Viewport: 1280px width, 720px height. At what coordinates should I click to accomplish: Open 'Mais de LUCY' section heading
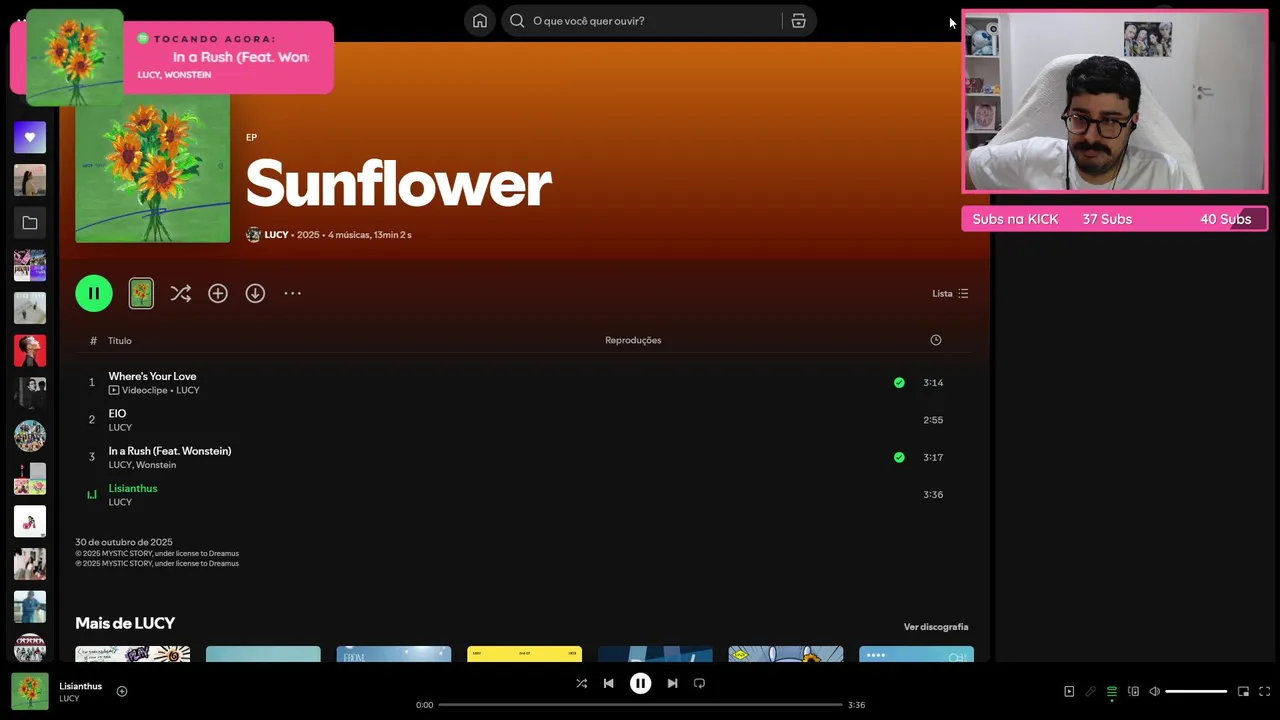(x=125, y=623)
